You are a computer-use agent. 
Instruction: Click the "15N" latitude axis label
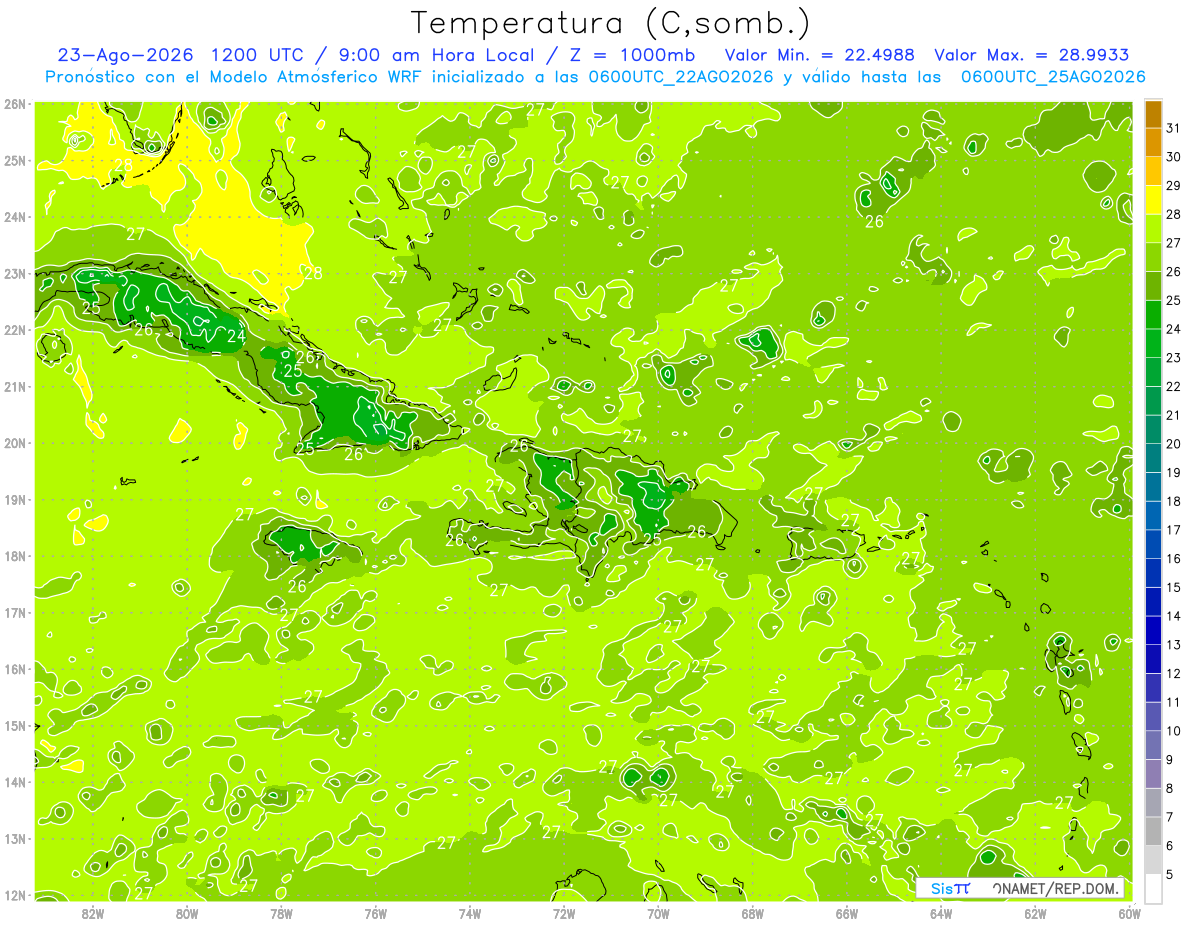click(15, 726)
